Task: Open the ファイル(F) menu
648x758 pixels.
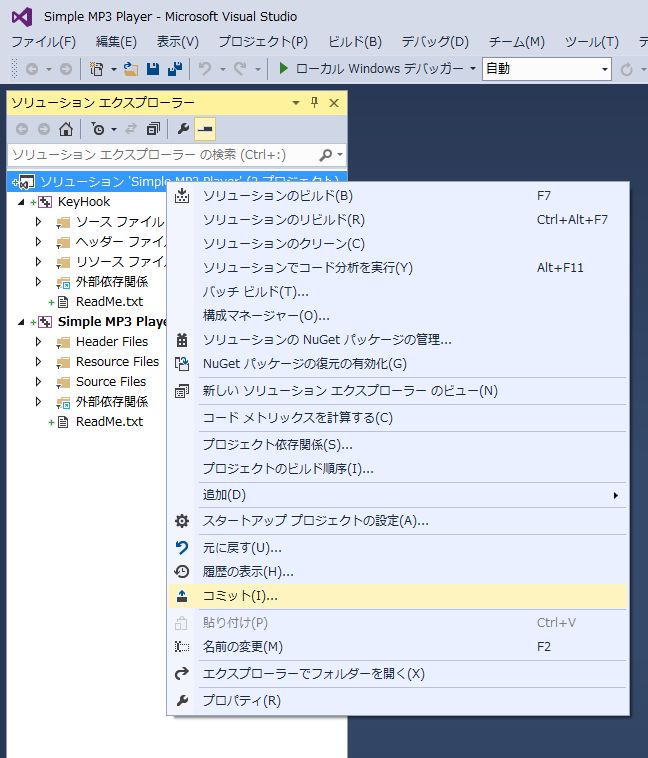Action: 44,42
